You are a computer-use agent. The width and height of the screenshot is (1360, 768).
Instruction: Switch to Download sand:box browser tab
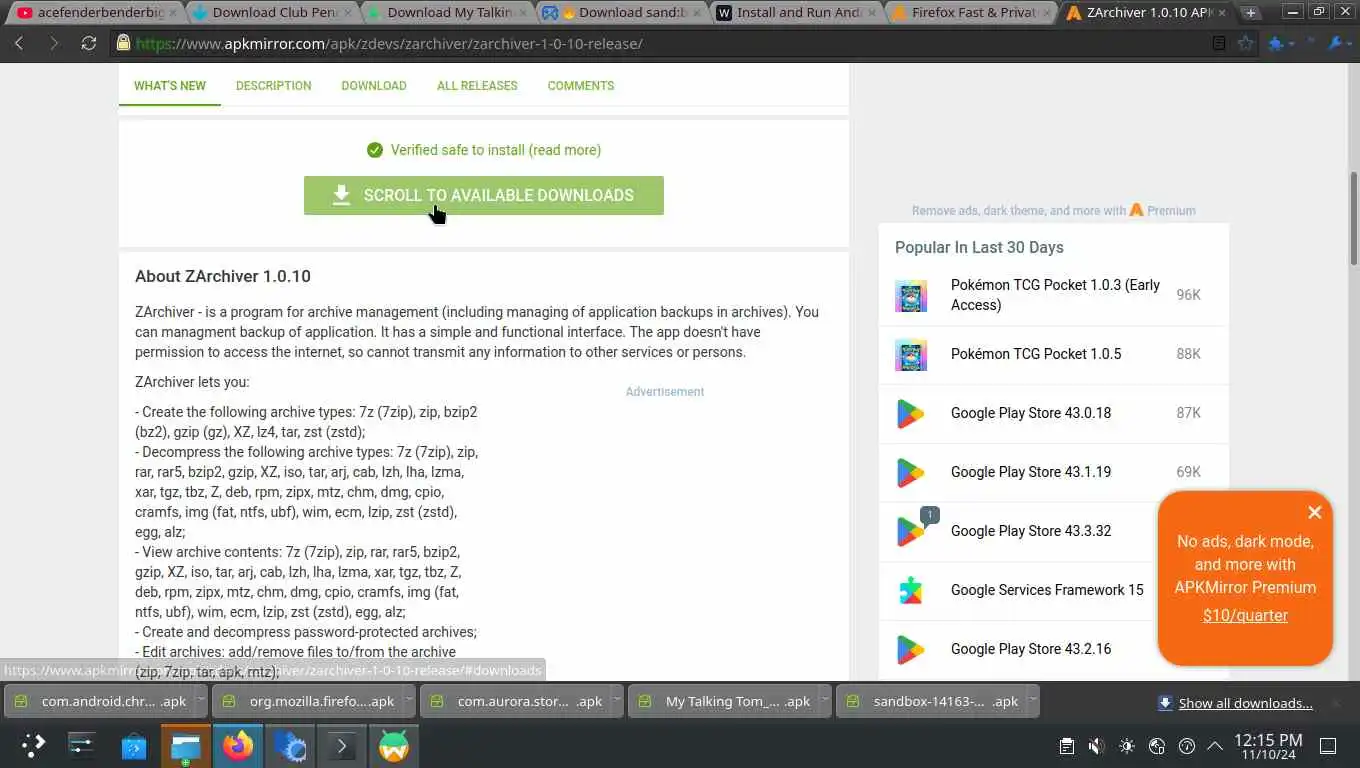[x=623, y=13]
